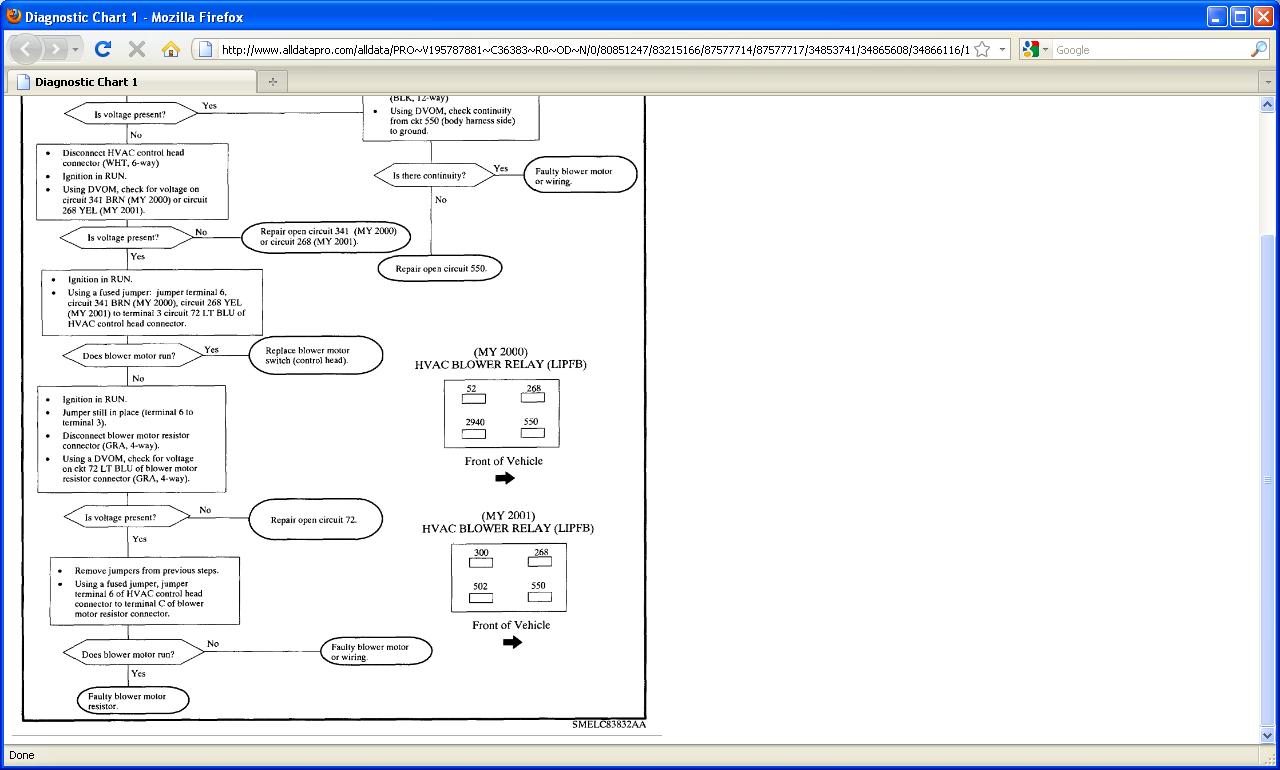
Task: Go forward with the forward arrow
Action: (x=55, y=49)
